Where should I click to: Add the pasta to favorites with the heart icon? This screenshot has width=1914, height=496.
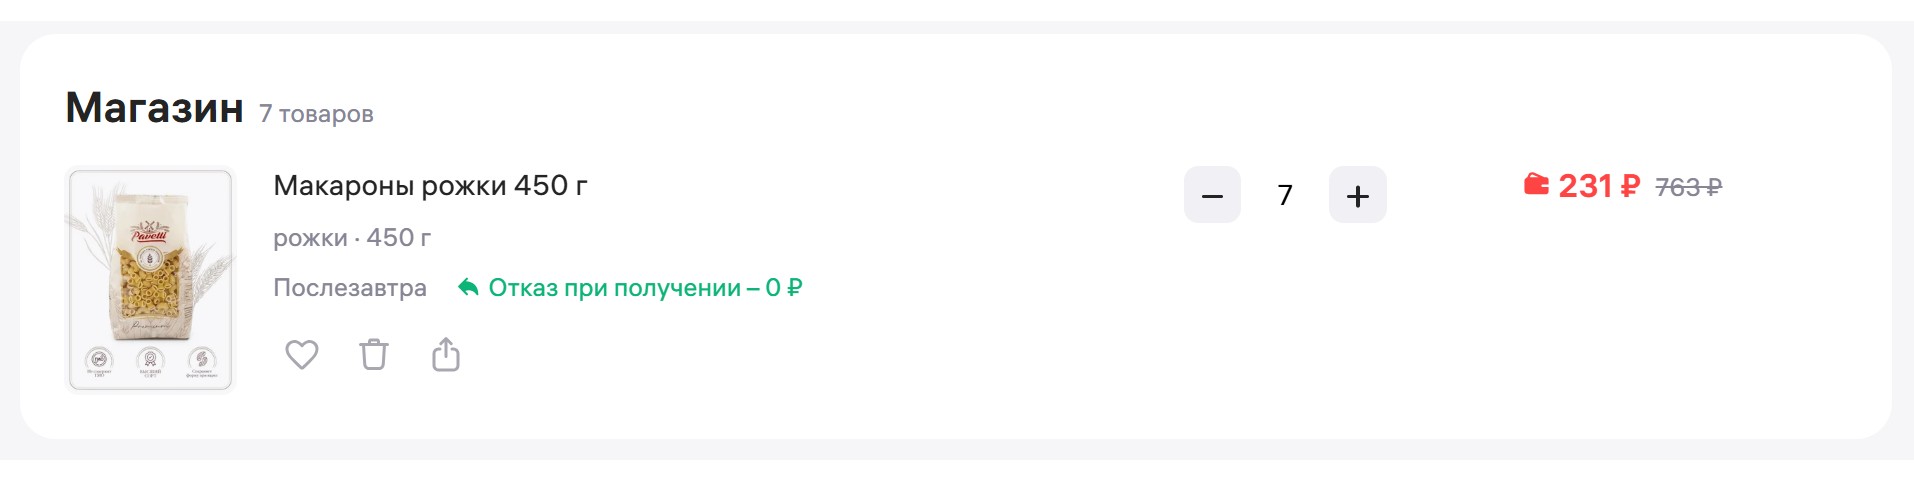click(301, 355)
